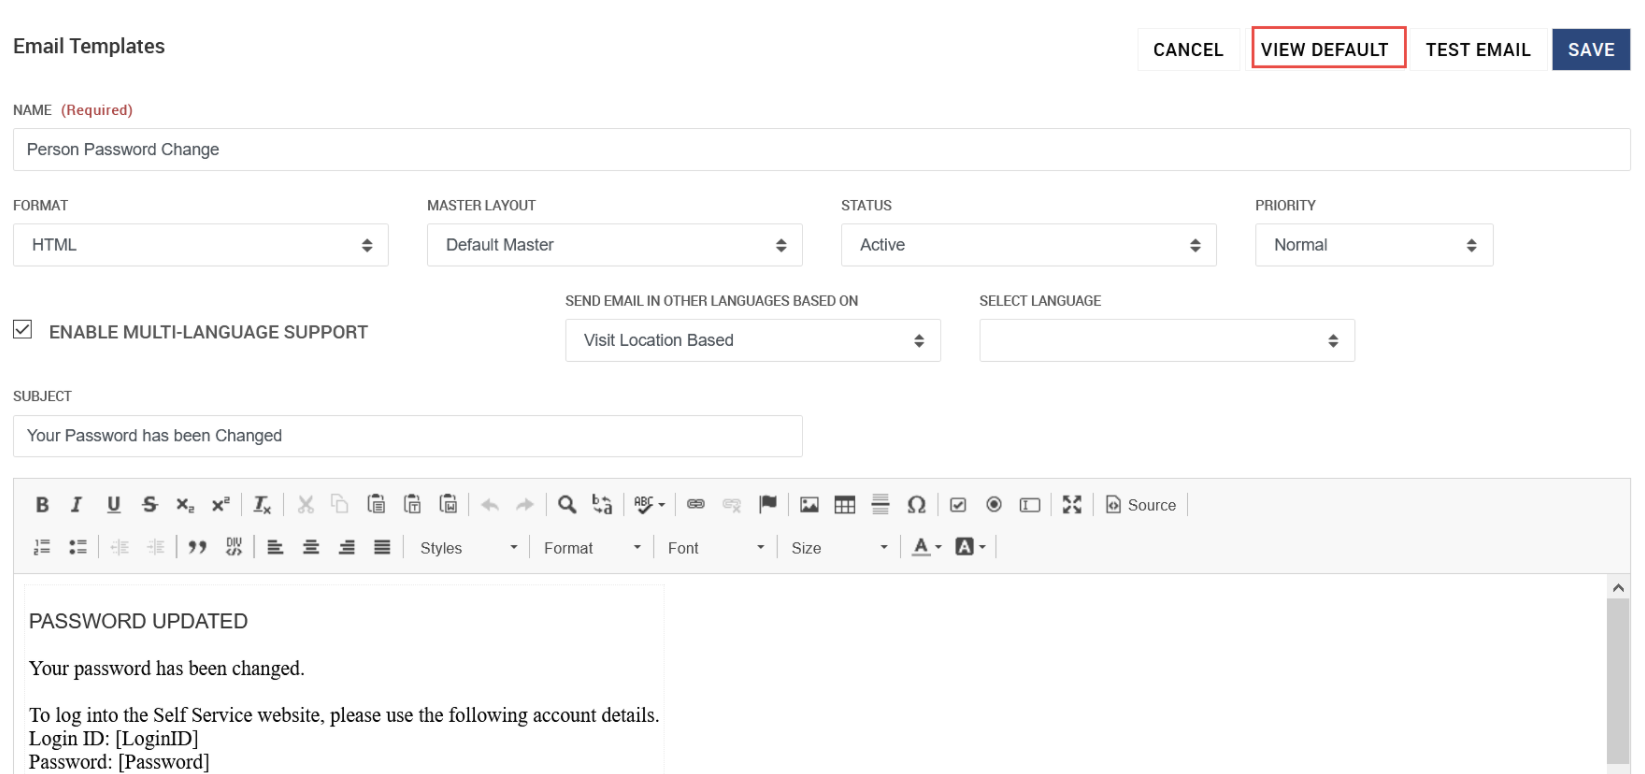Expand the Status dropdown showing Active
Screen dimensions: 1645x774
tap(1028, 245)
